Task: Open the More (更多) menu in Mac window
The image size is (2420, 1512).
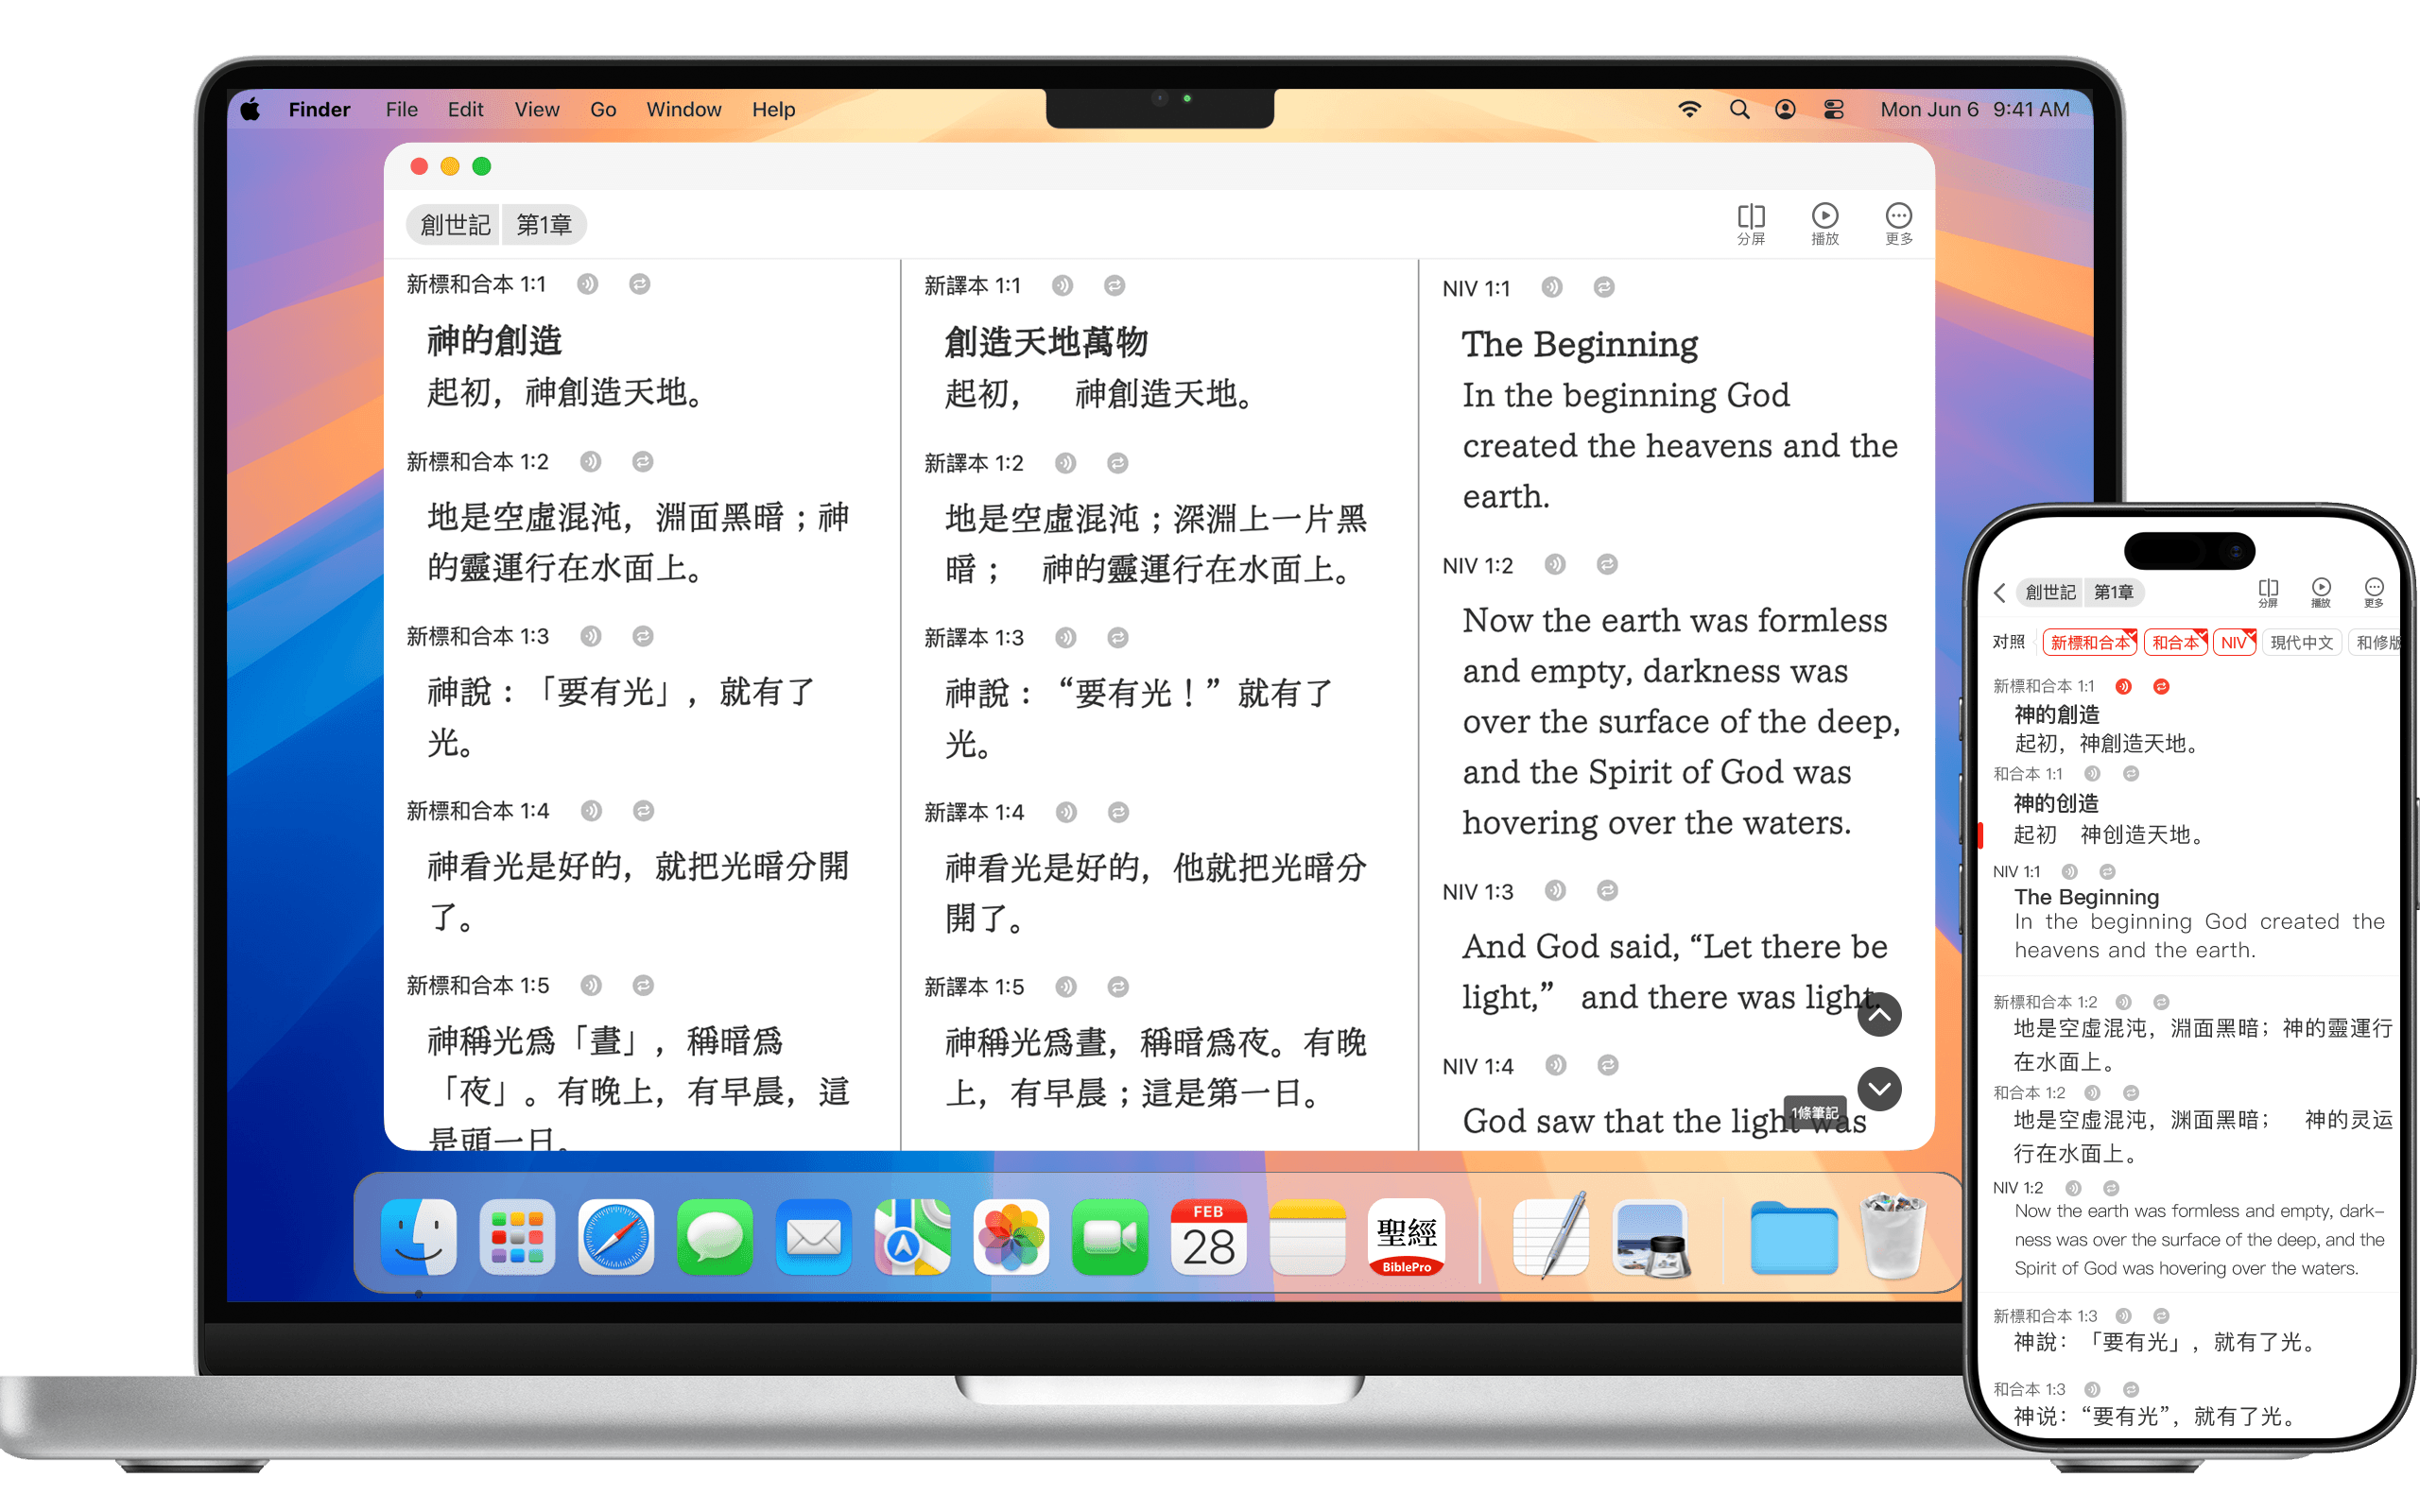Action: 1898,224
